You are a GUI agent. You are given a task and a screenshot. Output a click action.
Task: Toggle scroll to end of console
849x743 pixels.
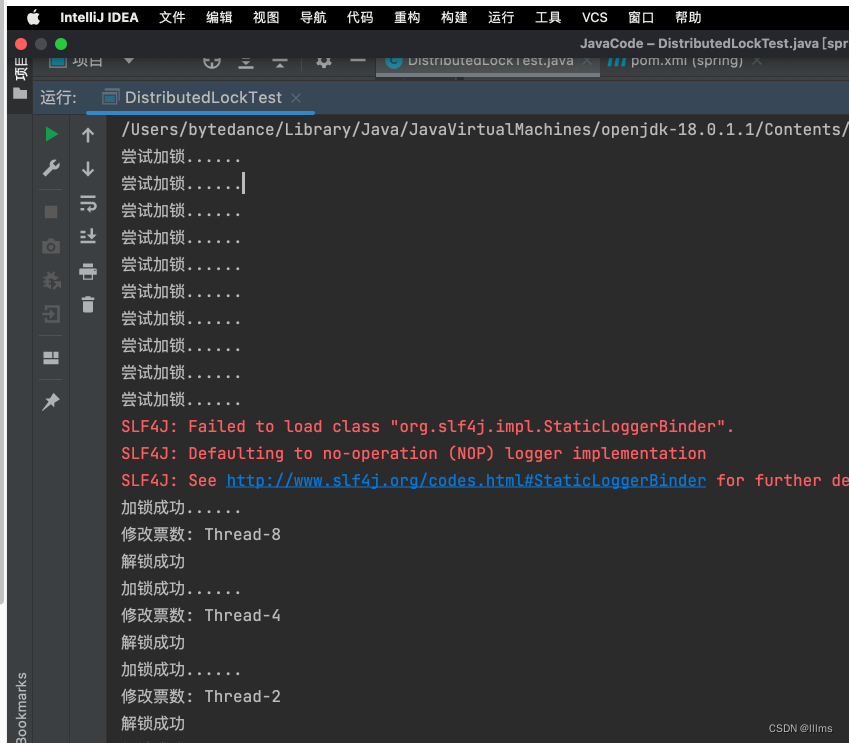[x=88, y=236]
